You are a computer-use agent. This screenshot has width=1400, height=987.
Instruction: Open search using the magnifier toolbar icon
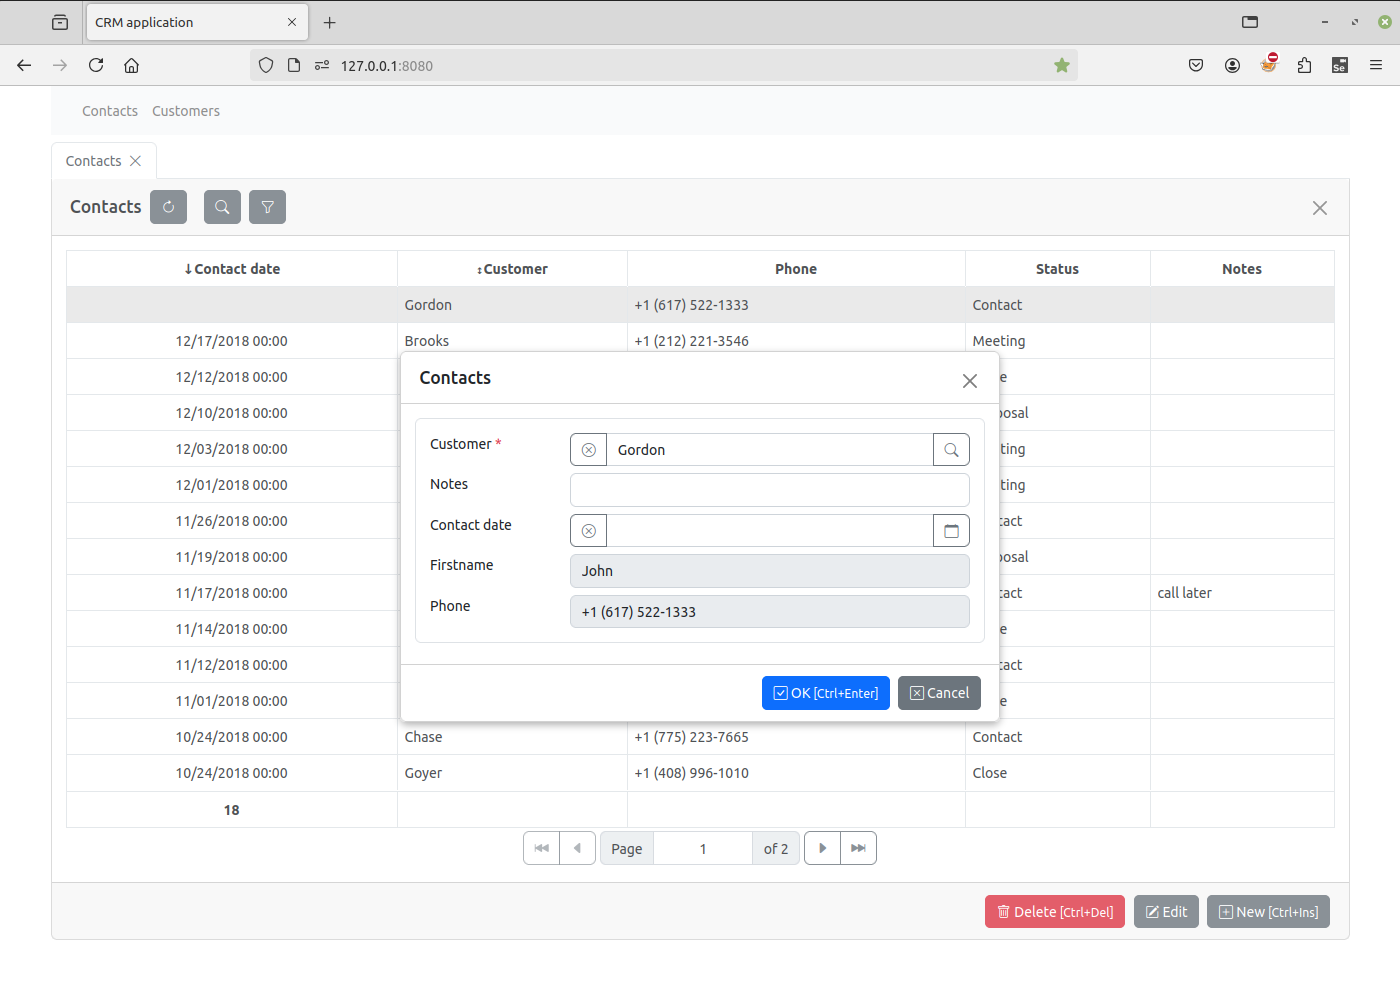pyautogui.click(x=222, y=207)
